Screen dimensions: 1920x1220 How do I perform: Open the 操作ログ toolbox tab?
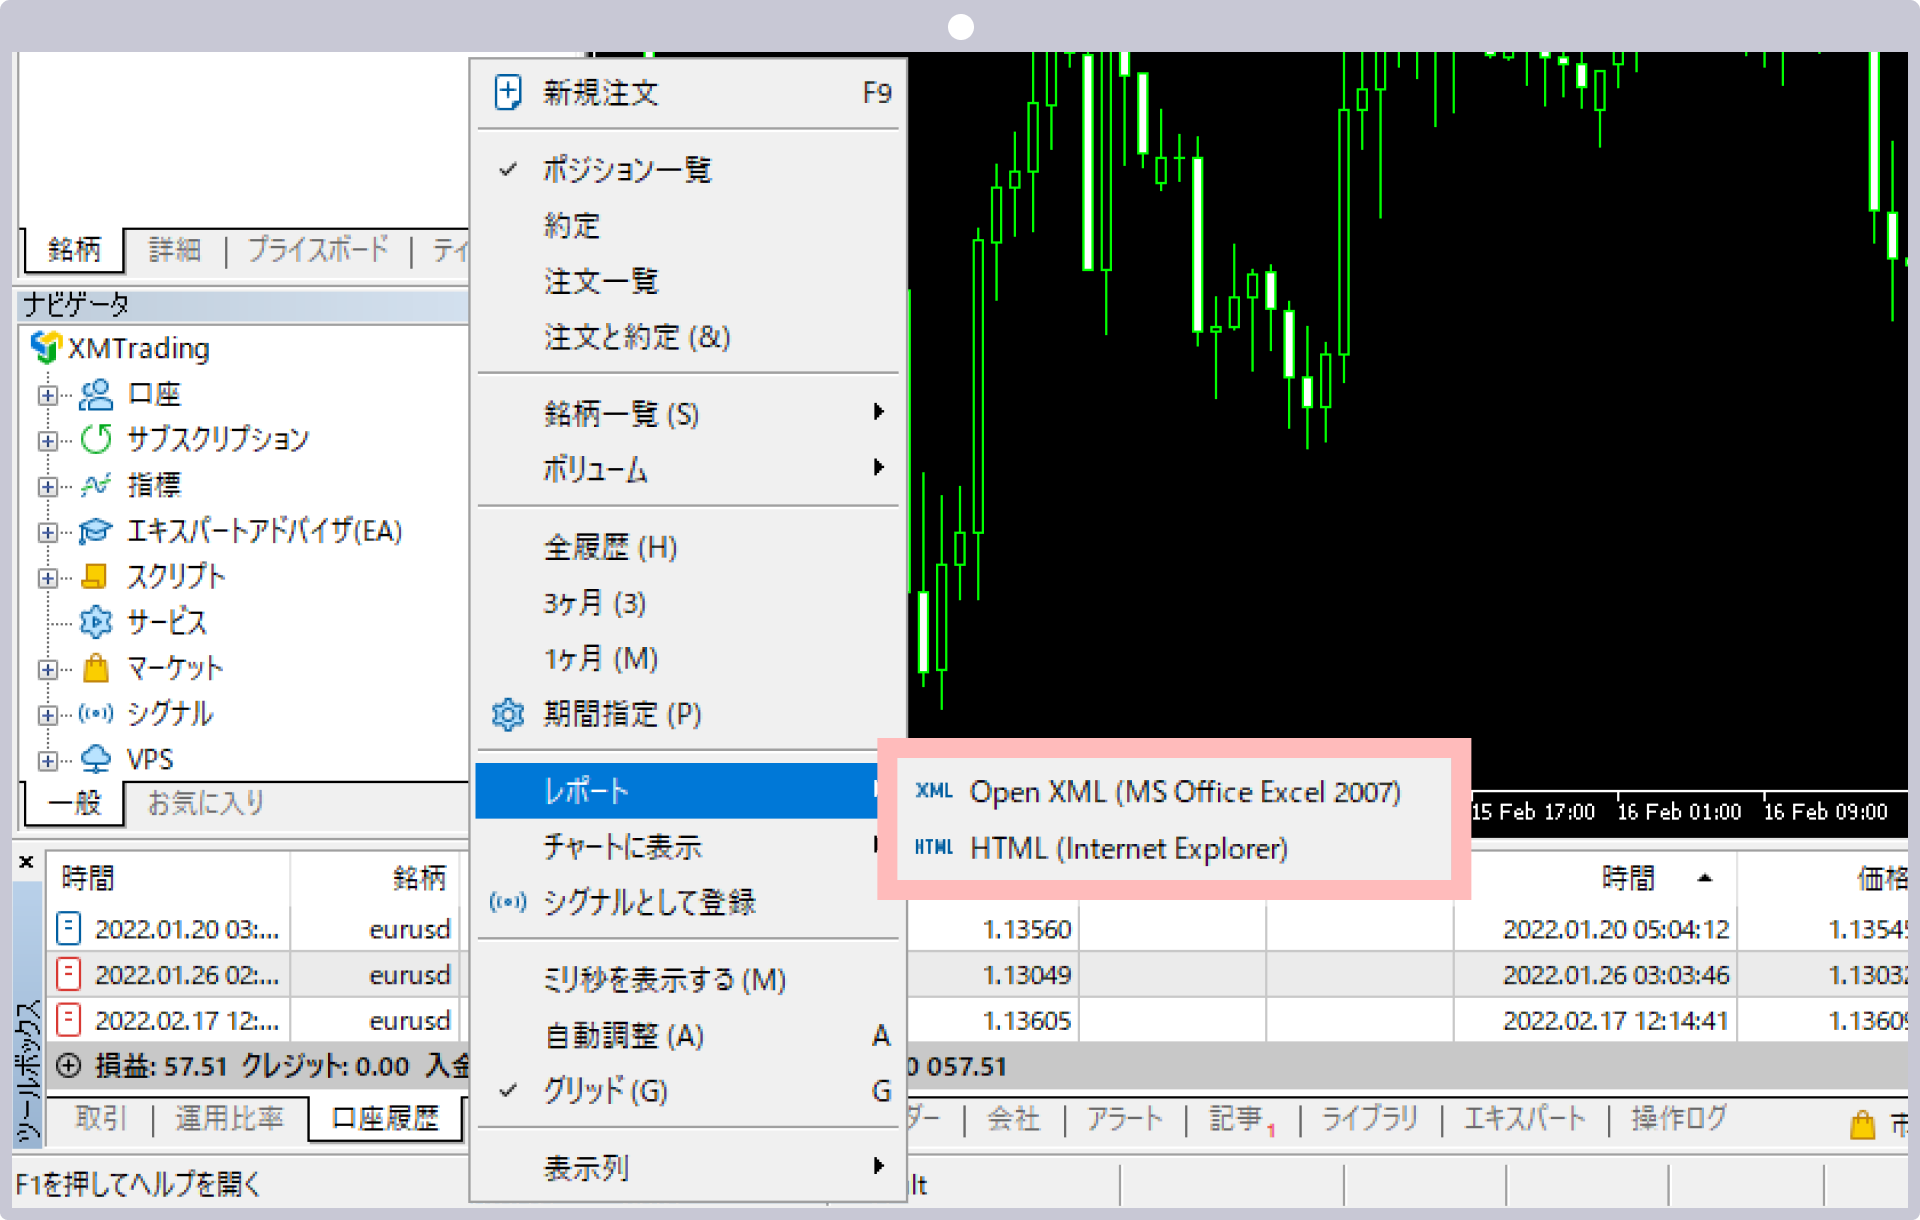(x=1679, y=1118)
